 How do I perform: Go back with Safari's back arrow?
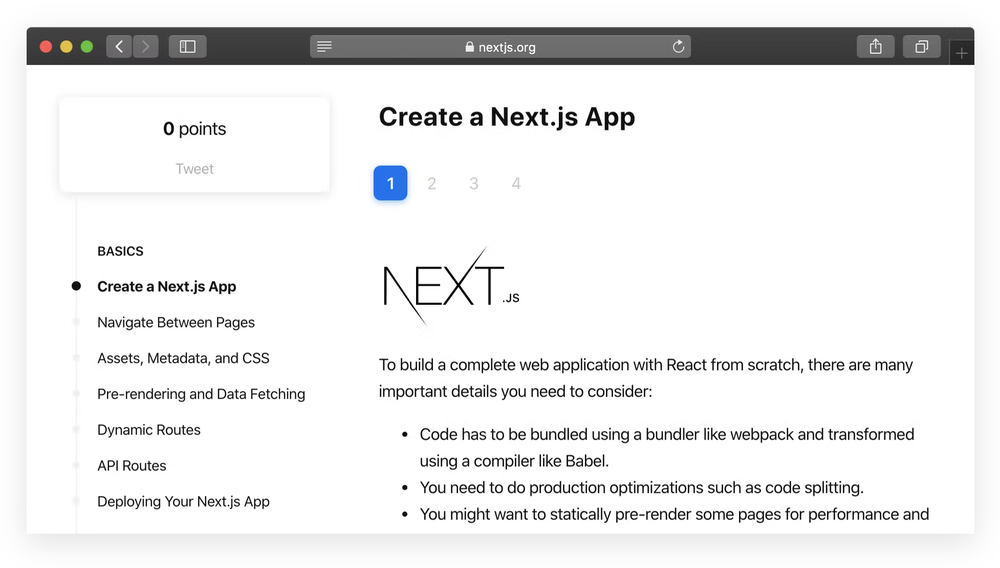tap(119, 47)
